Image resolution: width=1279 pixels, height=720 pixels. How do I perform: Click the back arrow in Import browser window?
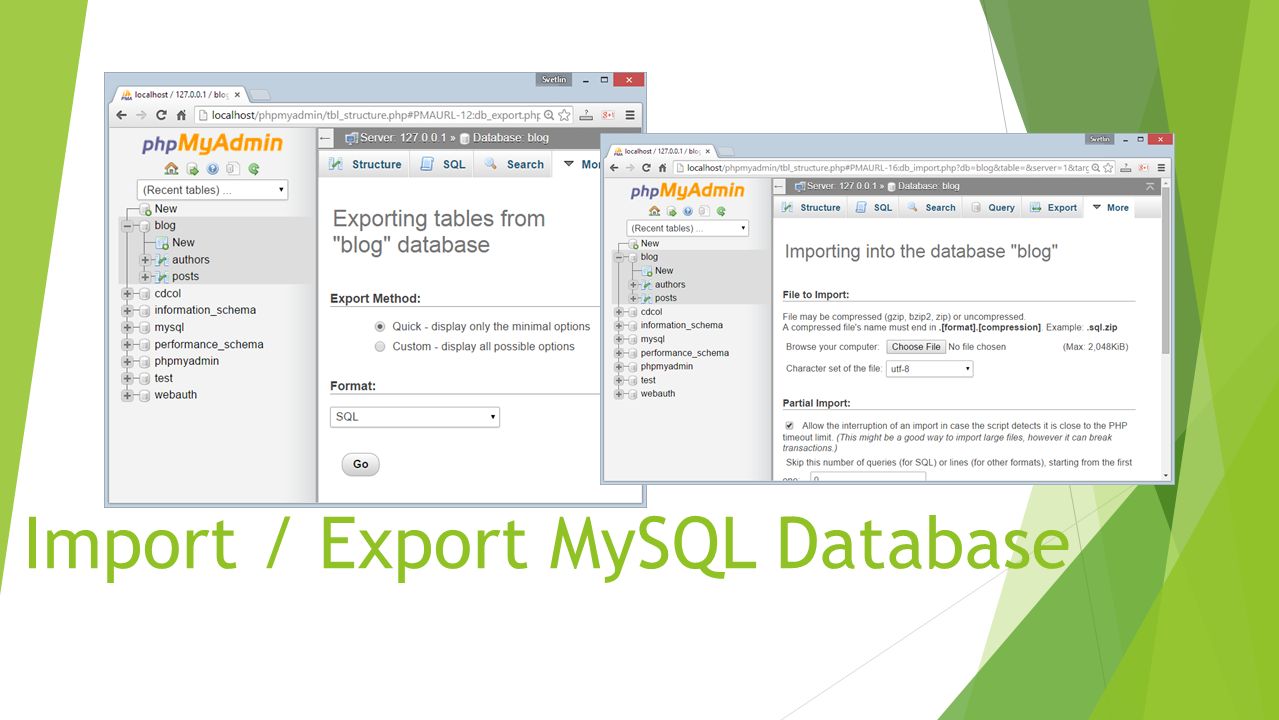615,168
